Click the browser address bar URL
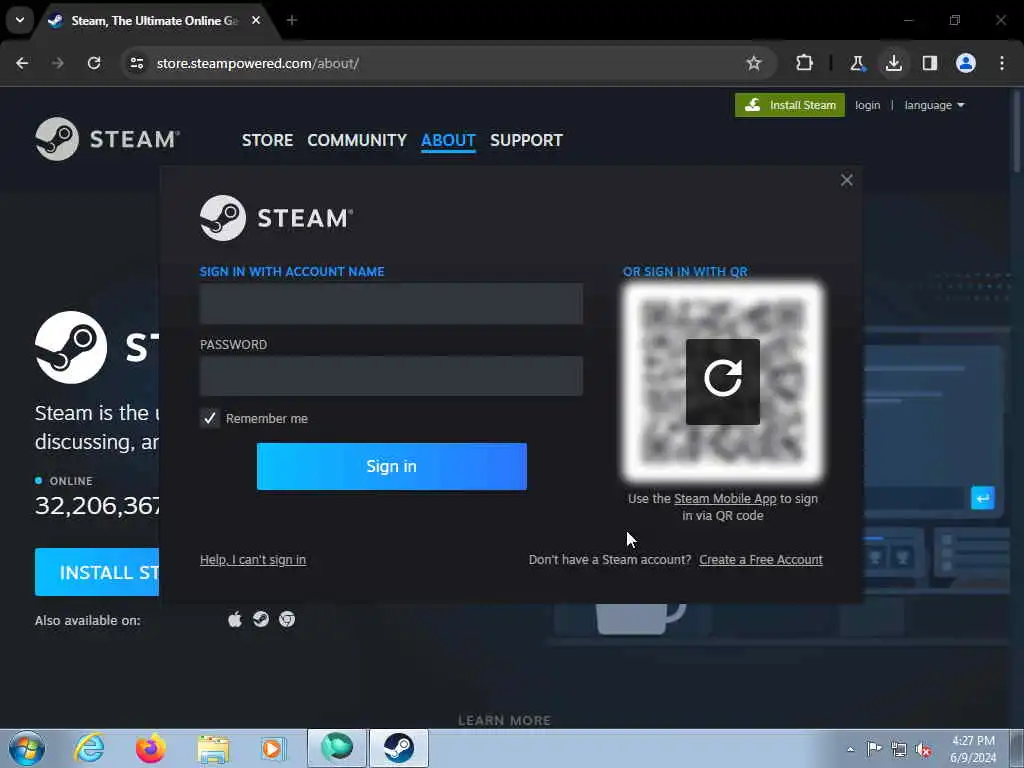Viewport: 1024px width, 768px height. tap(257, 63)
